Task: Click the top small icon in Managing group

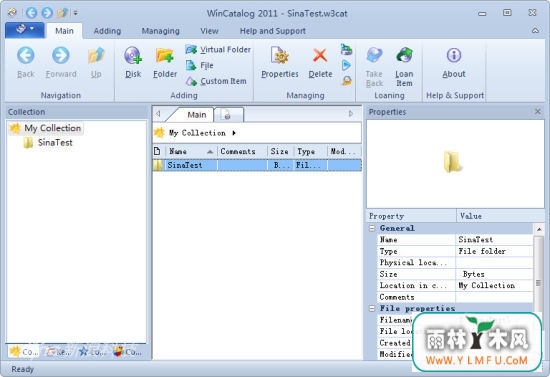Action: (x=346, y=50)
